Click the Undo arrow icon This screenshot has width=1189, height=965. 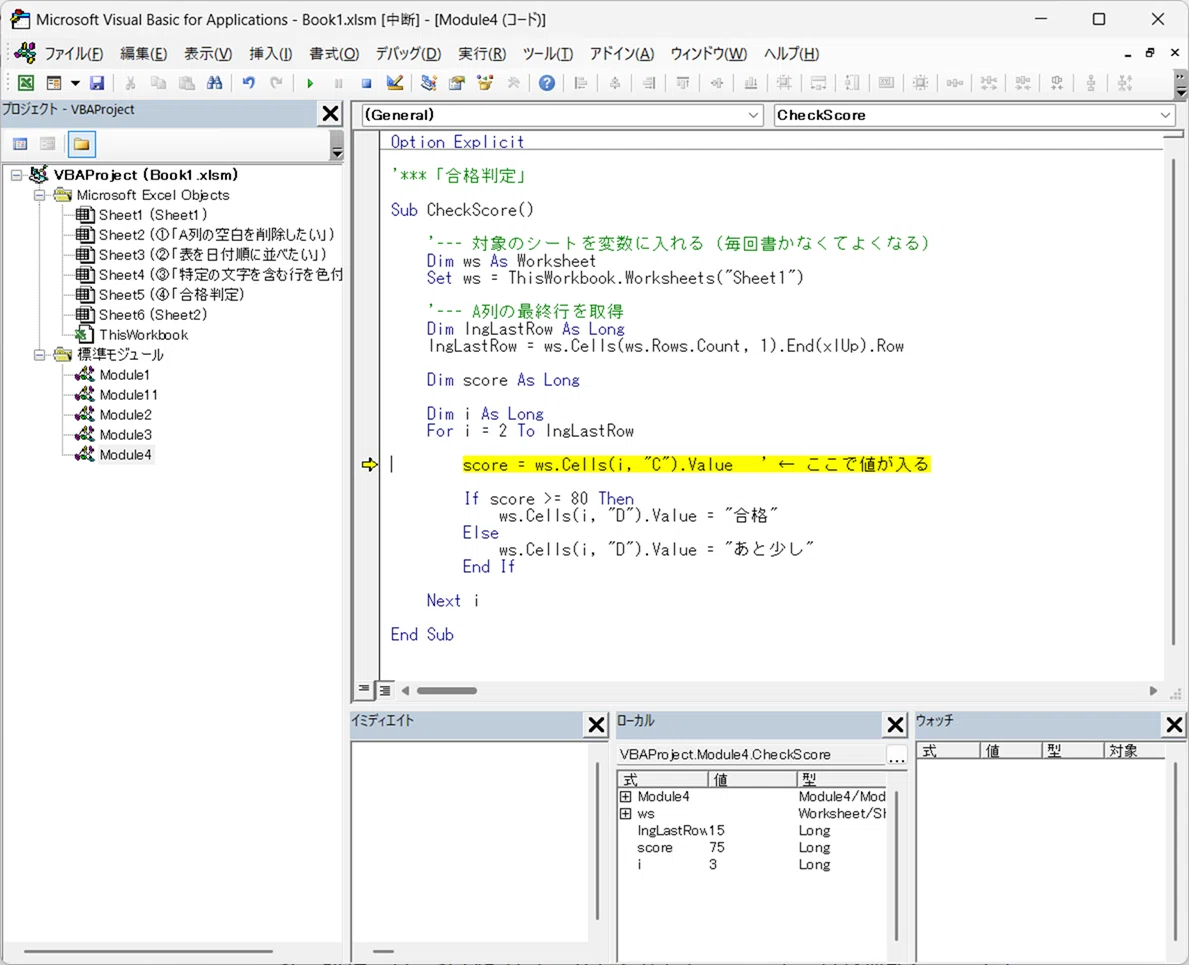click(249, 83)
